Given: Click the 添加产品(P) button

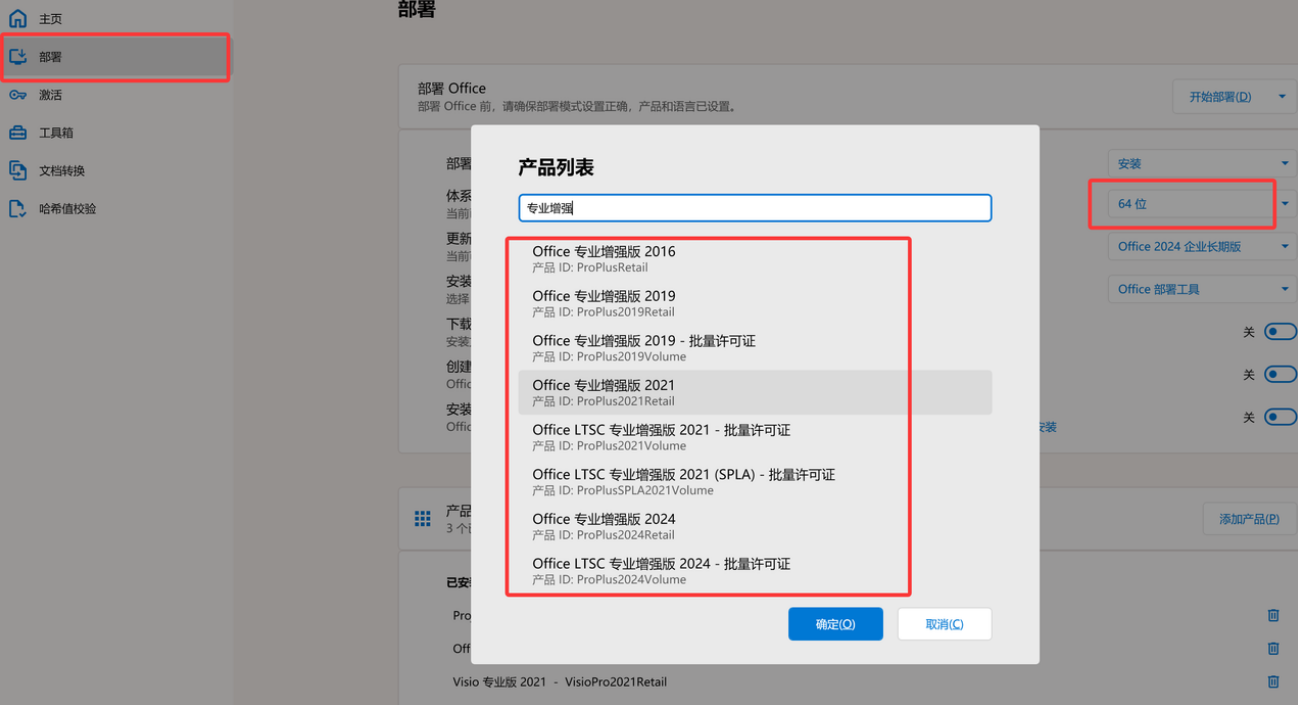Looking at the screenshot, I should tap(1249, 519).
